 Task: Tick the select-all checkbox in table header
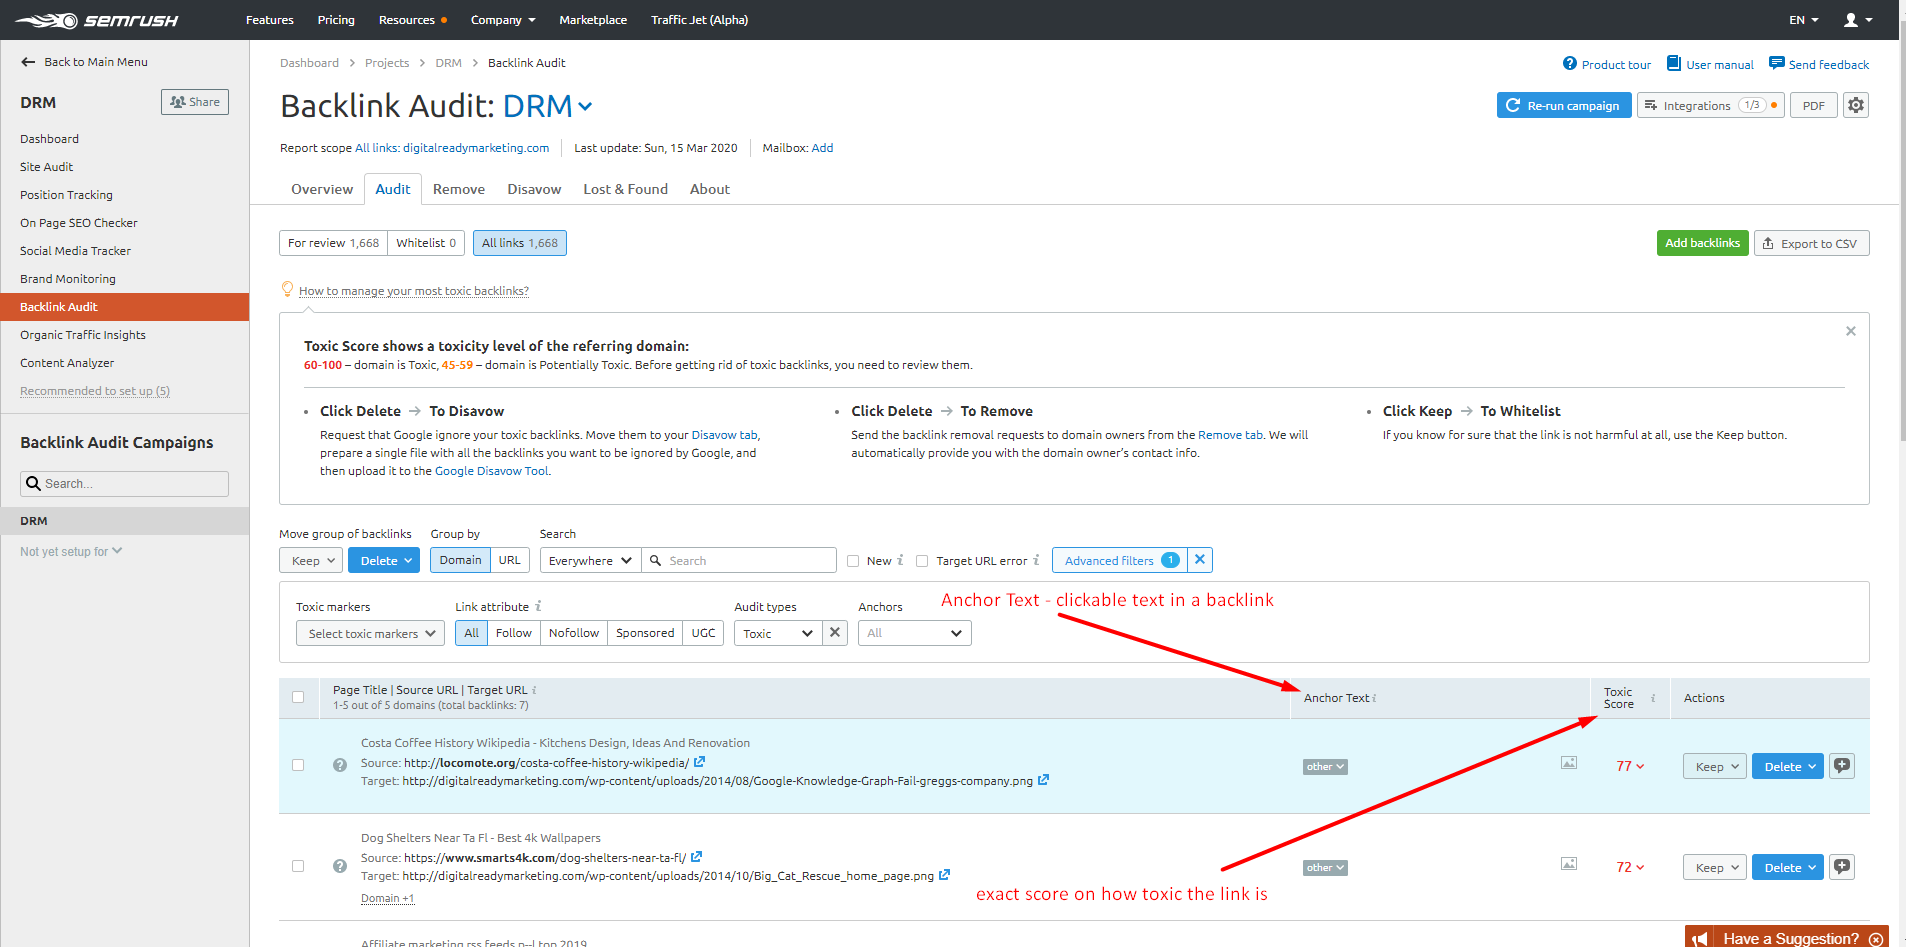(298, 697)
